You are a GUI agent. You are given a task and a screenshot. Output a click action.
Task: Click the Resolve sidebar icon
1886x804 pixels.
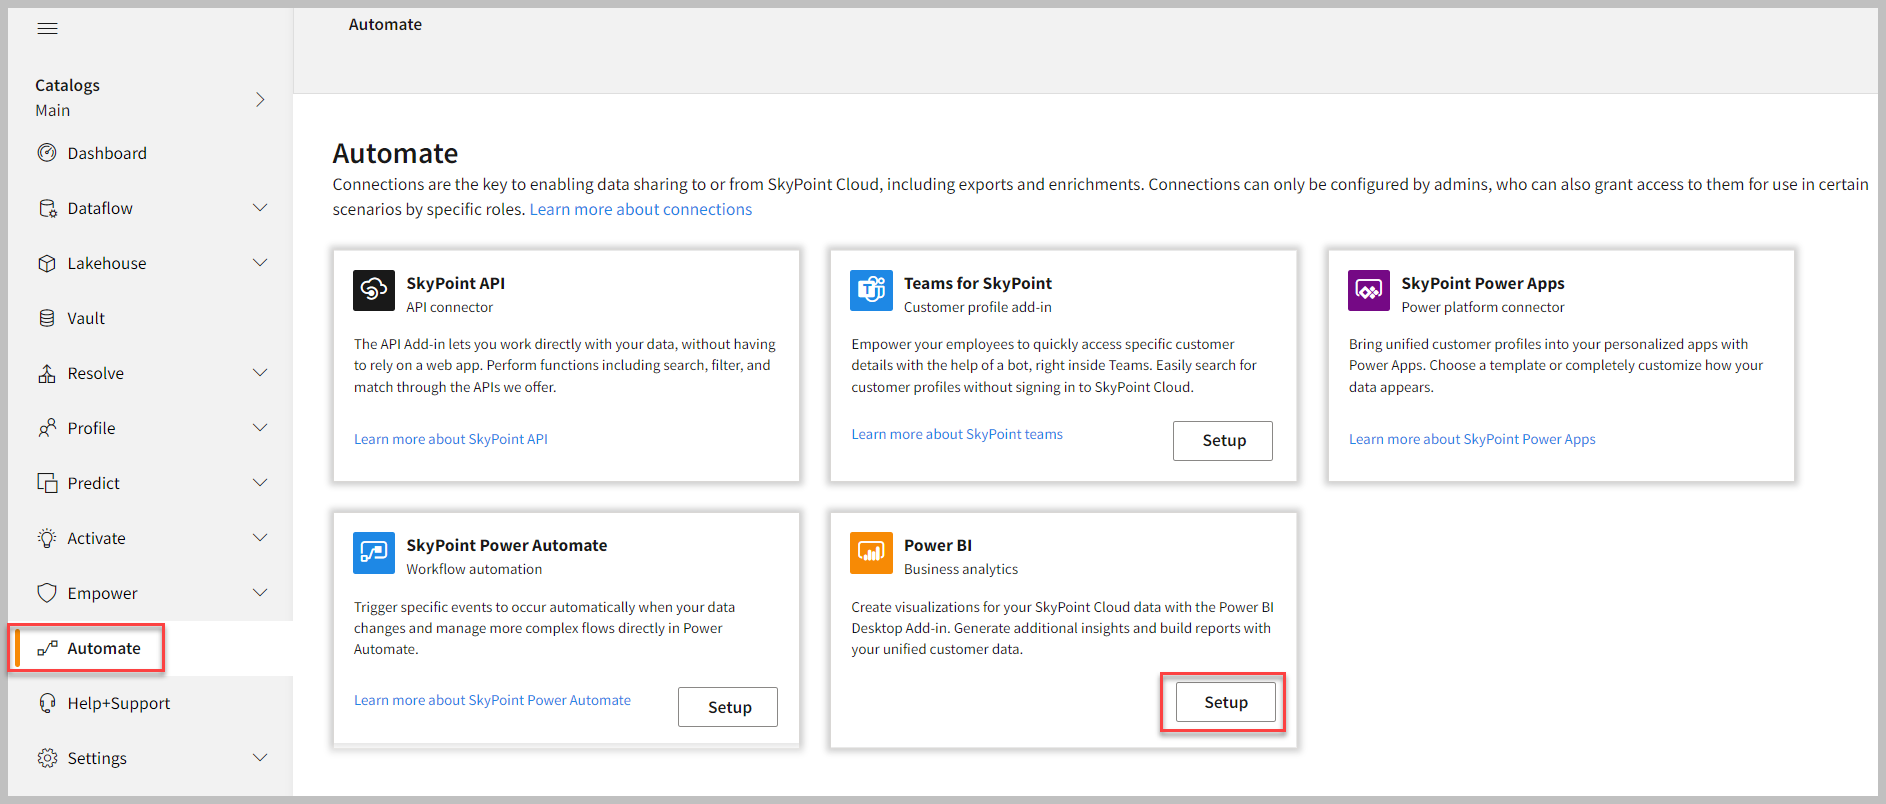coord(47,373)
